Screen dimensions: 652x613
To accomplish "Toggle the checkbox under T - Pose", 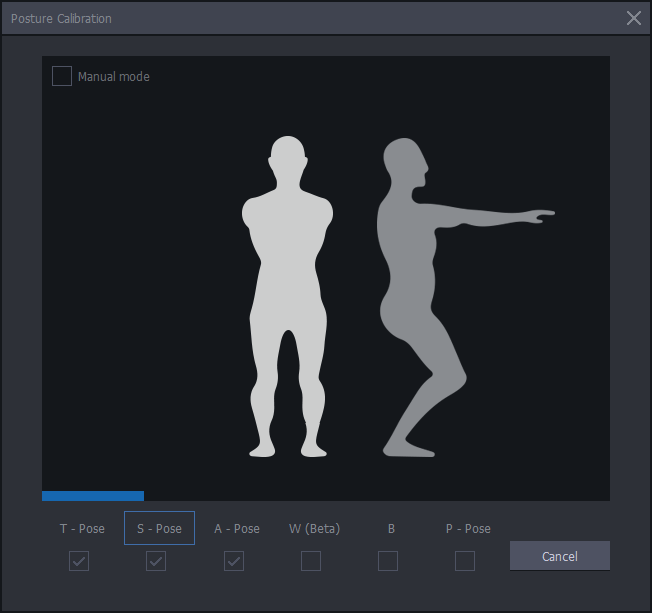I will coord(79,561).
